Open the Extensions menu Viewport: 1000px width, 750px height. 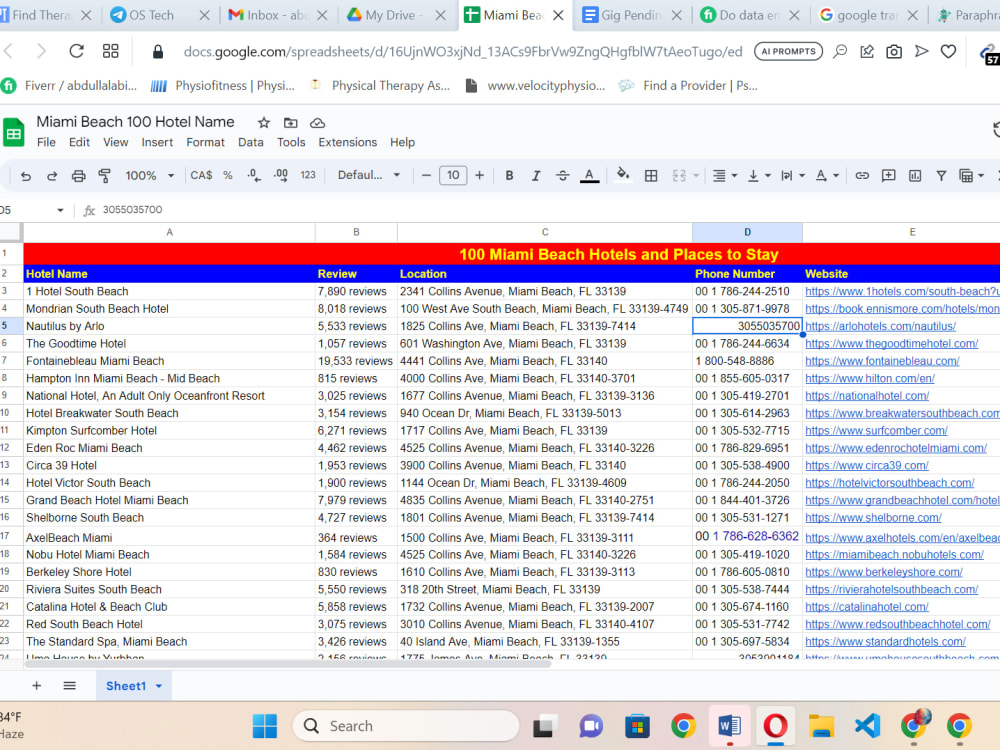(x=348, y=142)
